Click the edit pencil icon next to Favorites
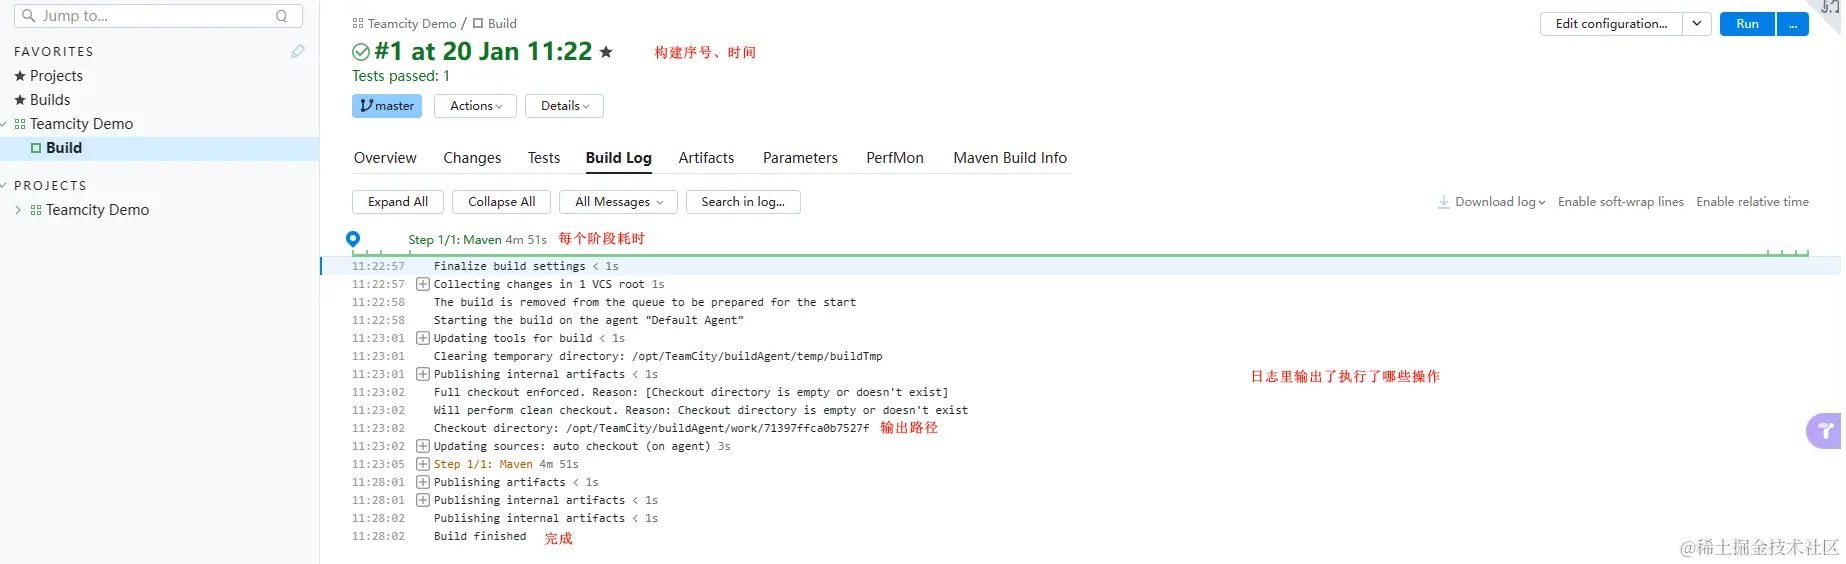The image size is (1846, 564). (x=297, y=51)
